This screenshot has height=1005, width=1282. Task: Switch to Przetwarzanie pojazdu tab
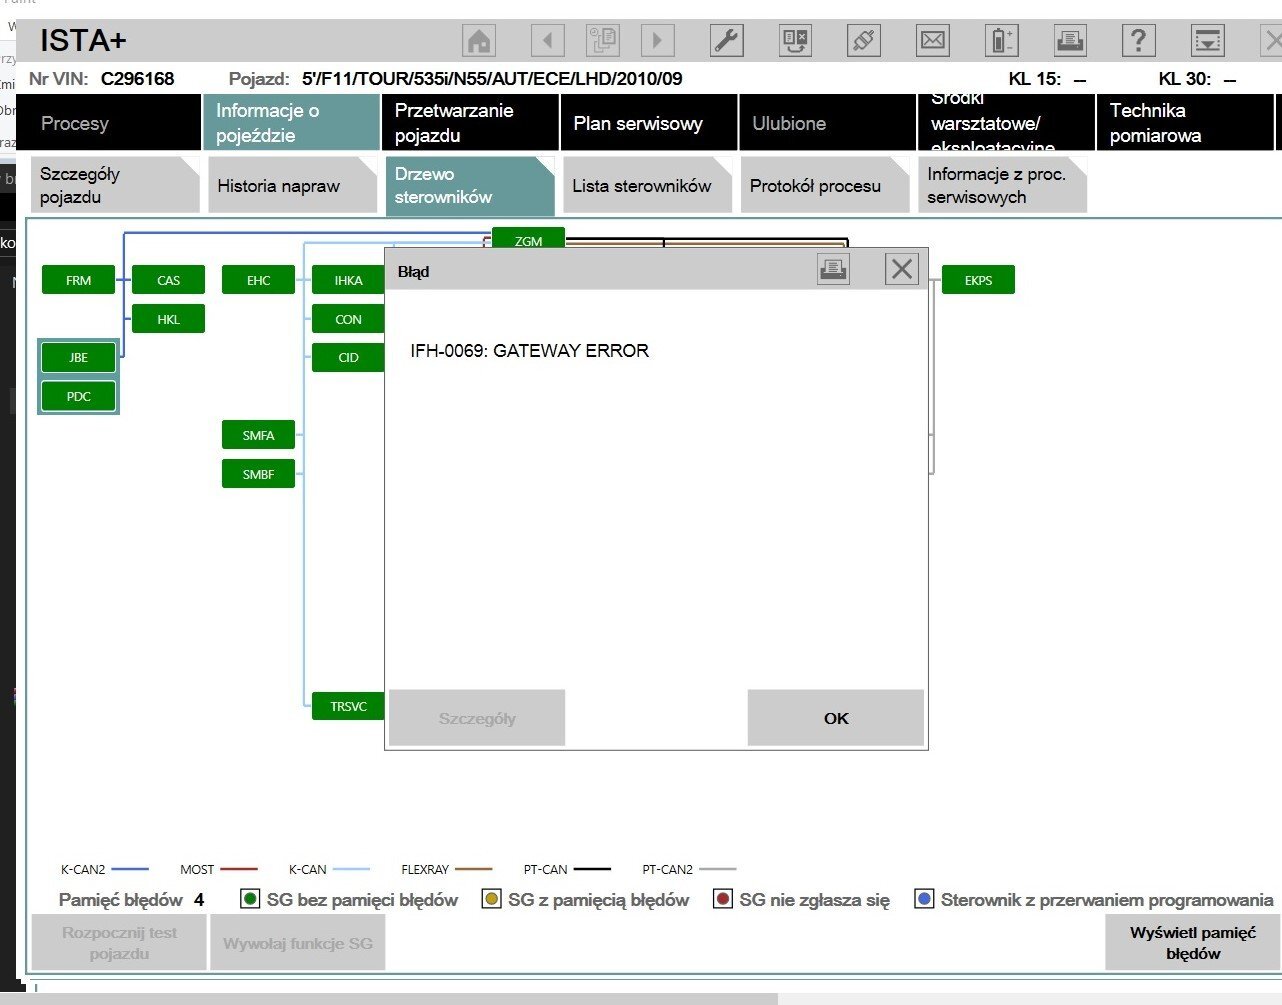pyautogui.click(x=470, y=123)
